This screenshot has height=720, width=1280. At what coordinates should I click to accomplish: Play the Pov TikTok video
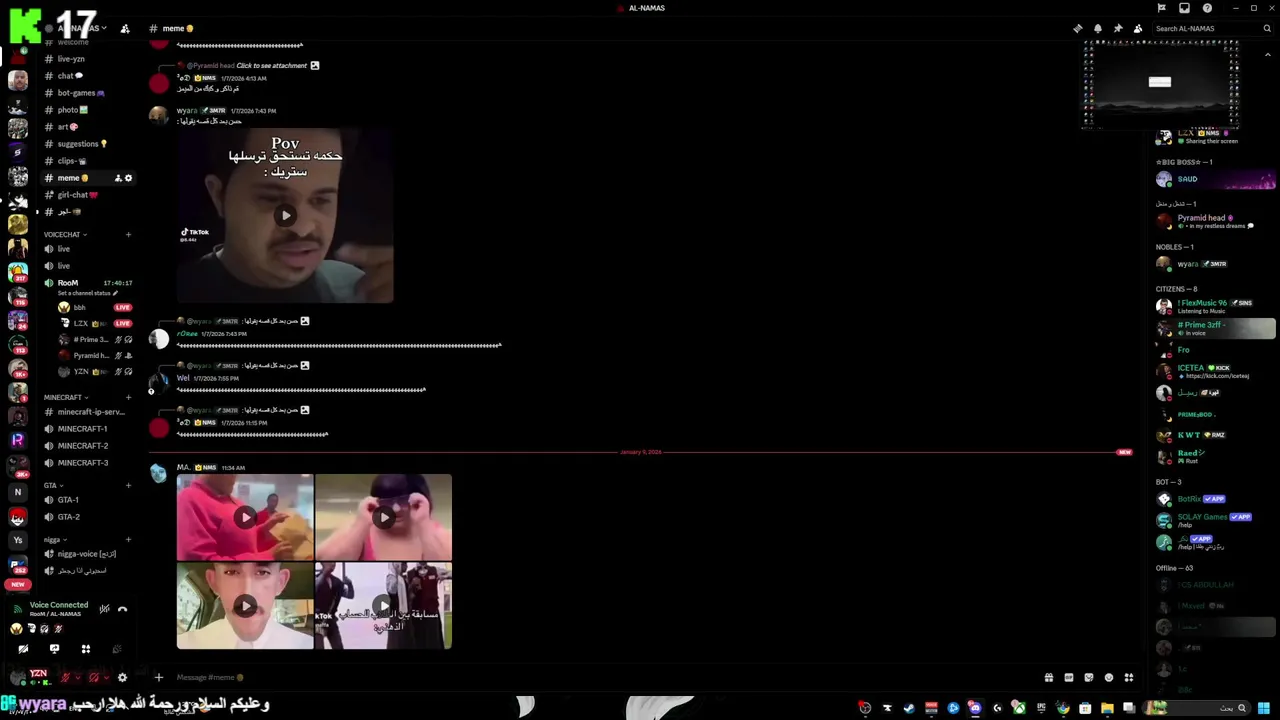[x=285, y=215]
